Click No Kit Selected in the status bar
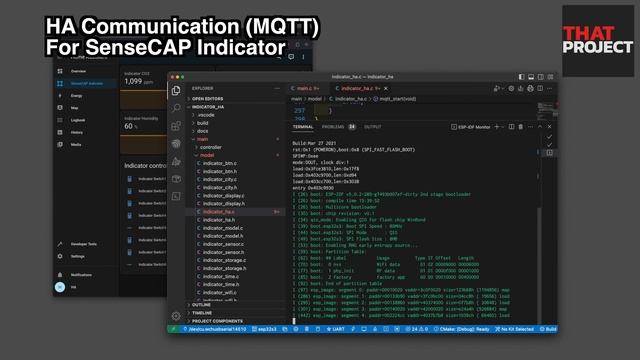Image resolution: width=640 pixels, height=360 pixels. [x=514, y=329]
